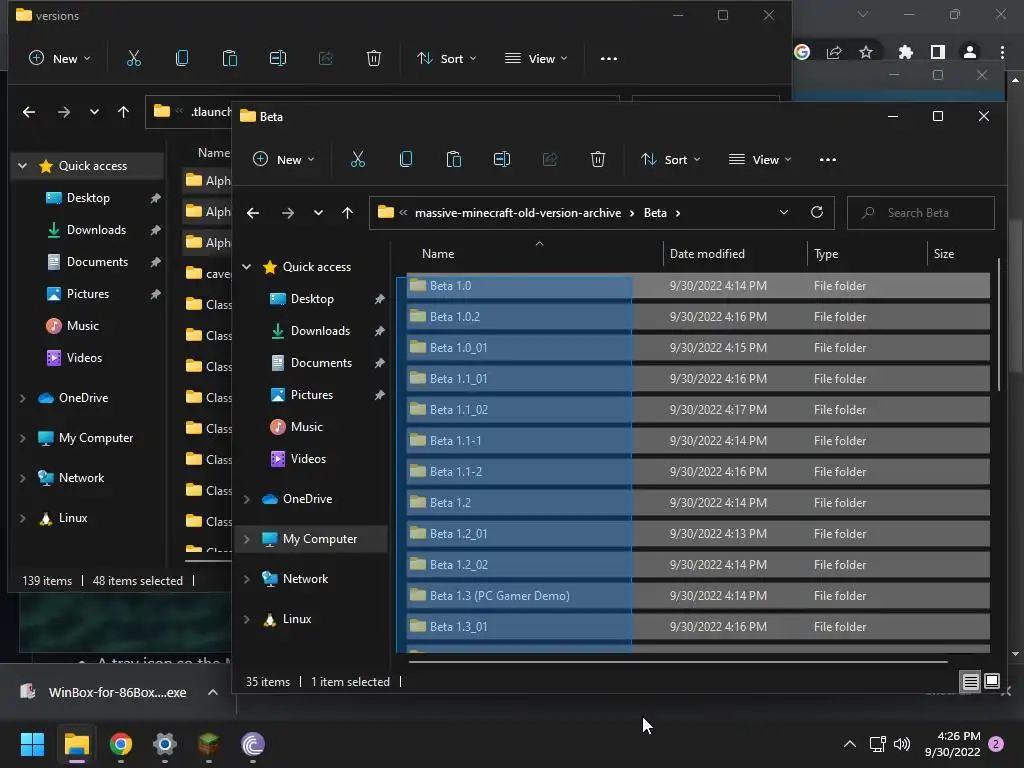Select Beta 1.3 (PC Gamer Demo) folder
Viewport: 1024px width, 768px height.
[x=697, y=596]
